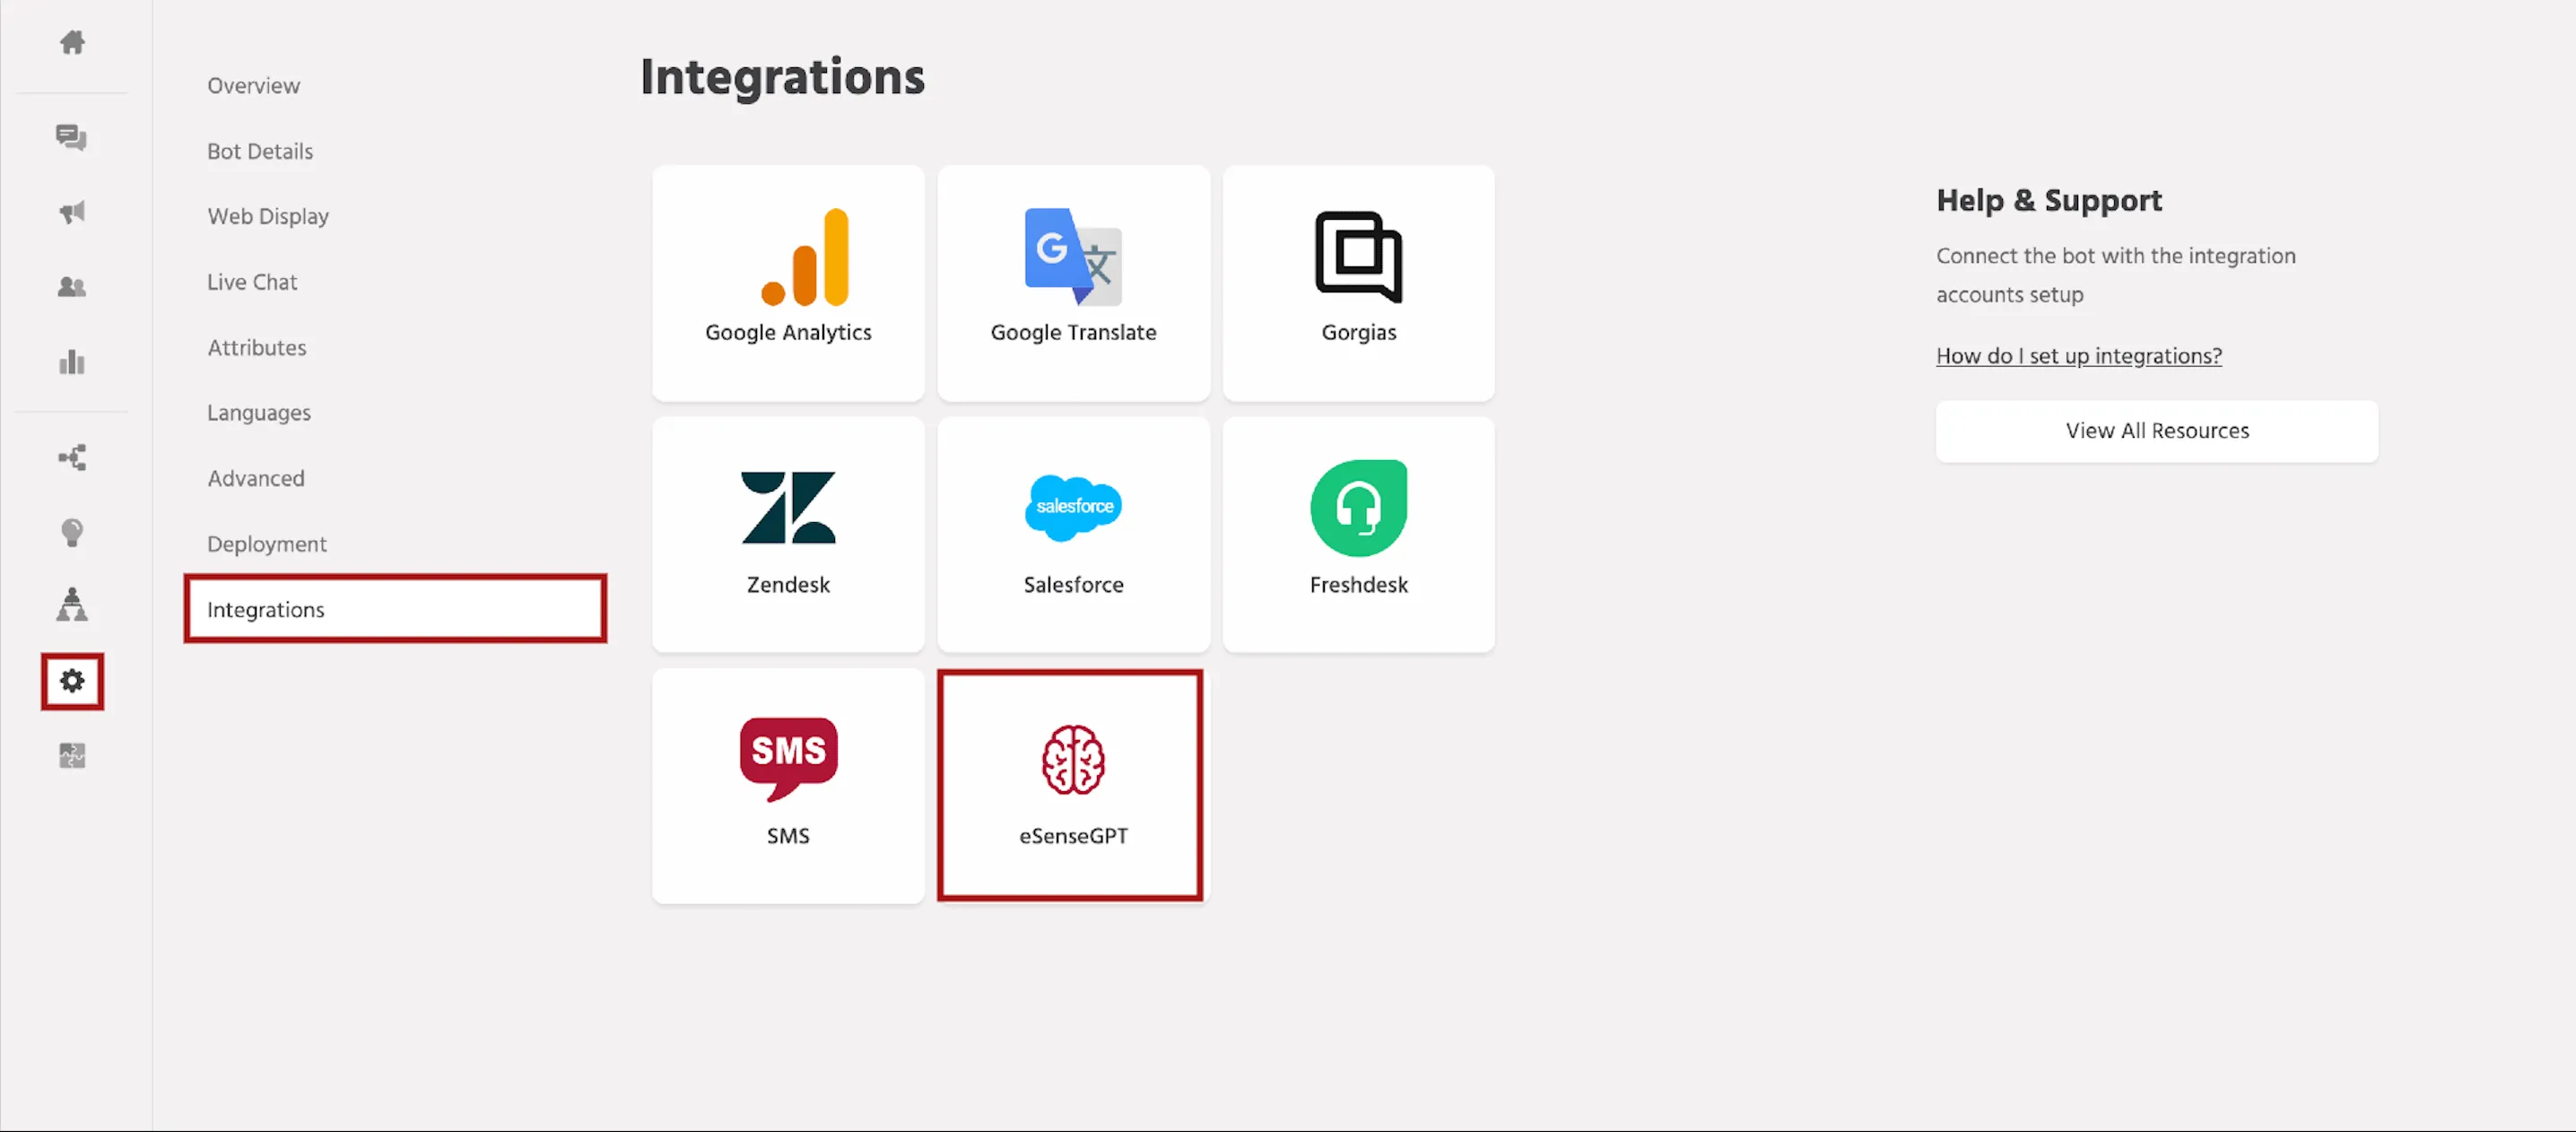Viewport: 2576px width, 1132px height.
Task: Open Advanced settings
Action: coord(256,479)
